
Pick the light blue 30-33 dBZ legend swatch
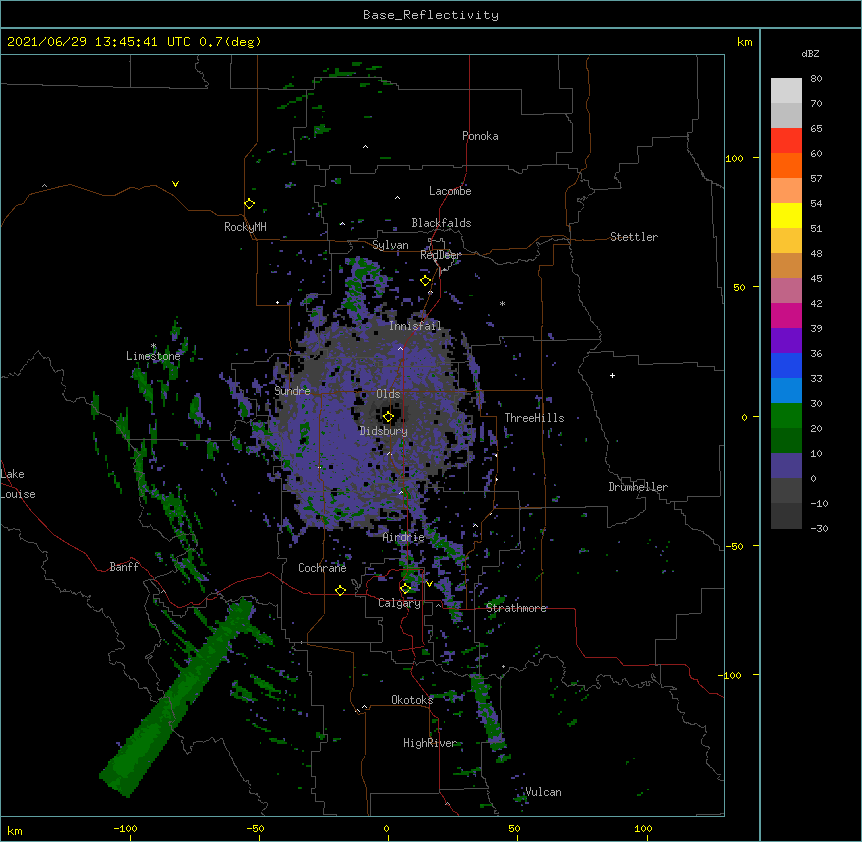pos(786,391)
